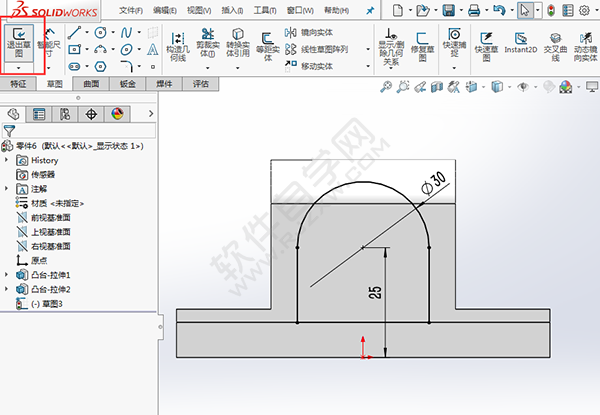Open the ConfigurationManager tab in the left panel
This screenshot has width=600, height=415.
65,114
